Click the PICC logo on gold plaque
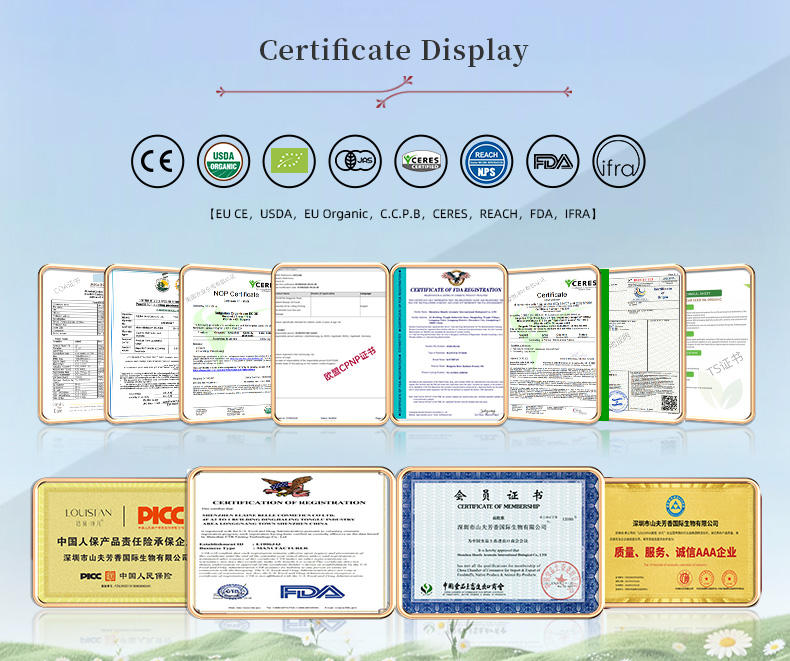 160,515
